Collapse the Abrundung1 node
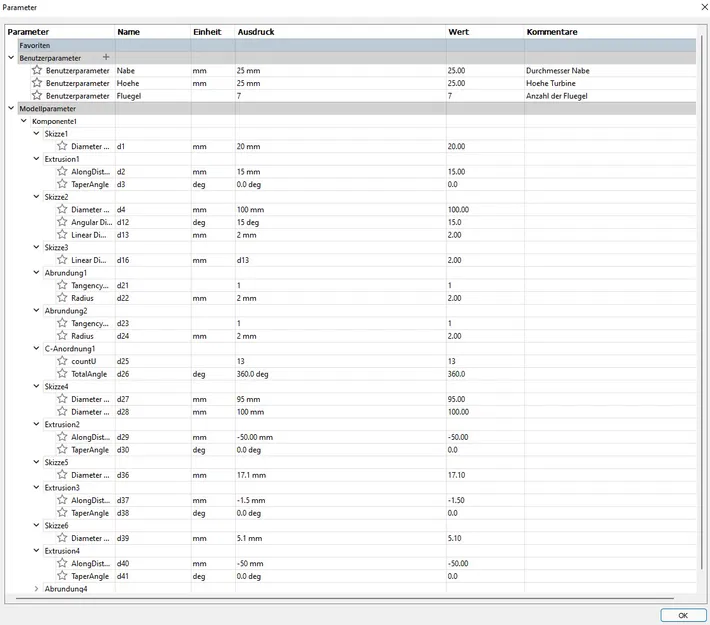 pyautogui.click(x=37, y=273)
